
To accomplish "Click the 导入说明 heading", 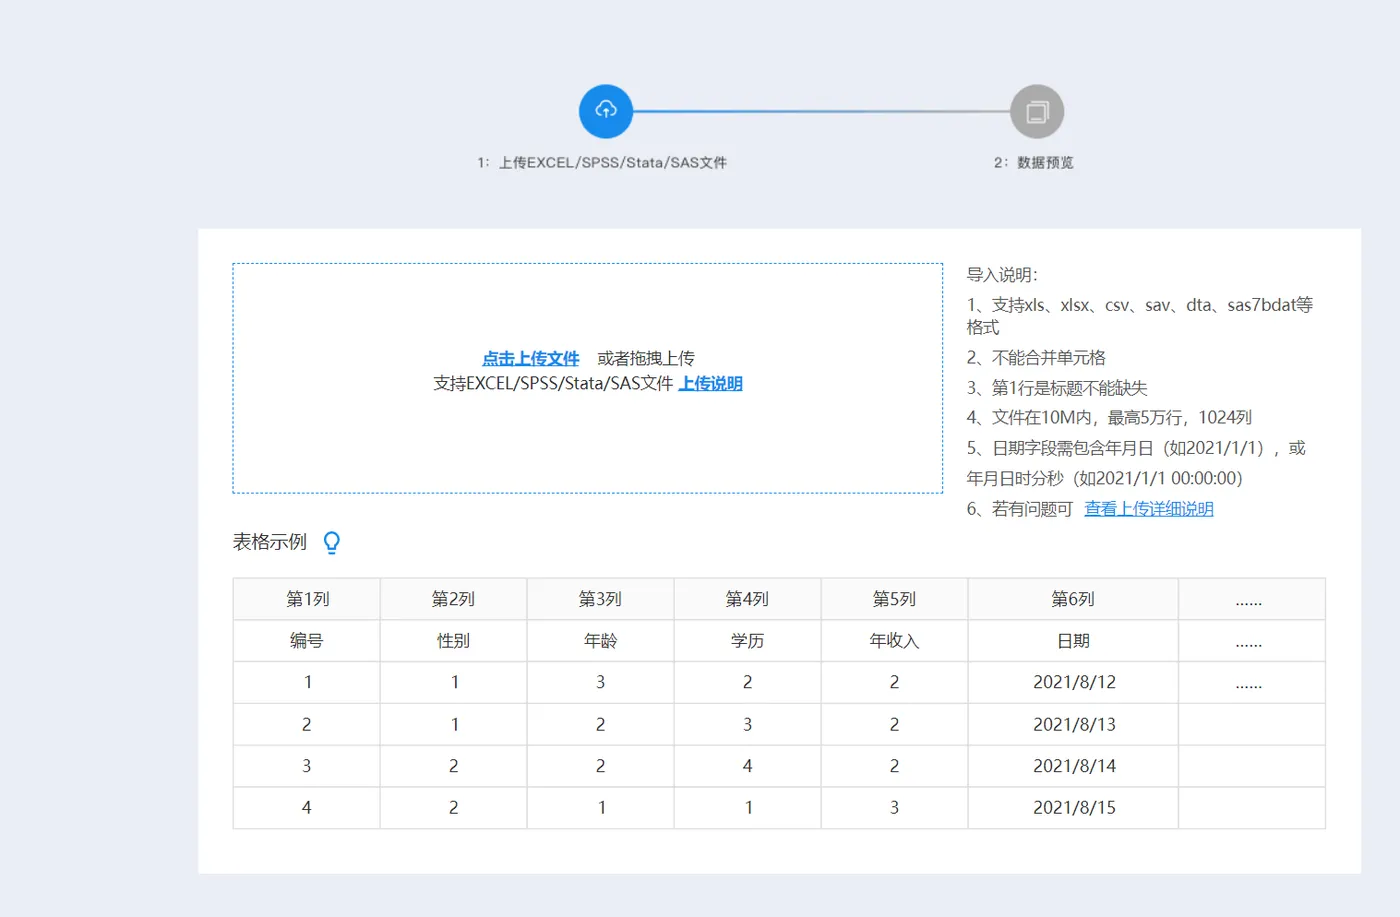I will coord(1002,275).
